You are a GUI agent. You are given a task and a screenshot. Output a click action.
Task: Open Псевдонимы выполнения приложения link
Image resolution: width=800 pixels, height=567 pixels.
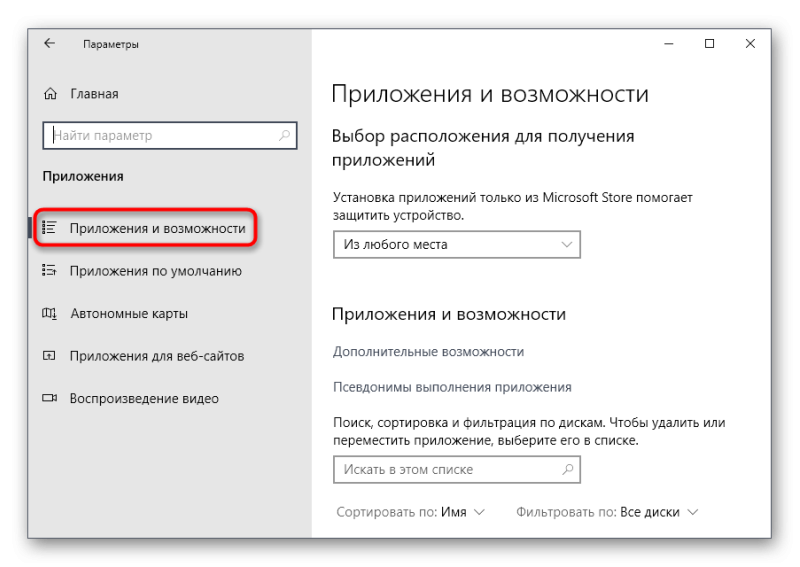click(452, 387)
